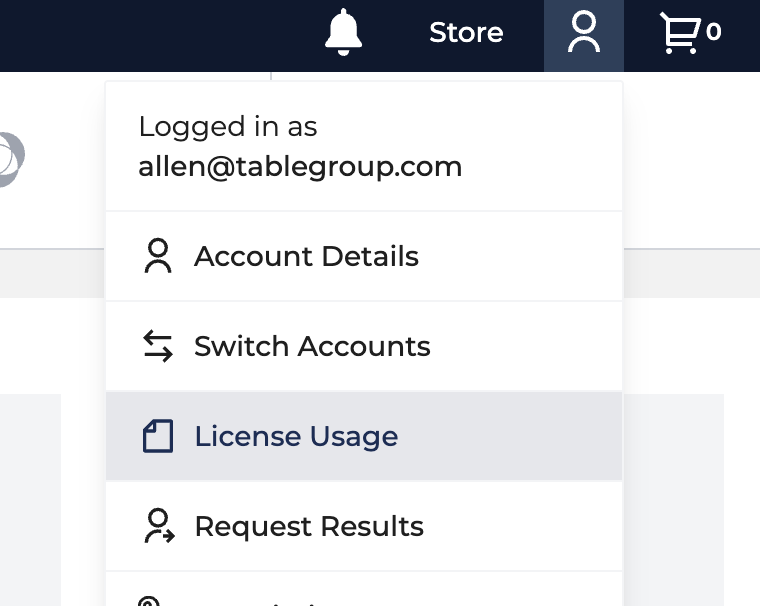The image size is (760, 606).
Task: Click the License Usage document icon
Action: coord(158,436)
